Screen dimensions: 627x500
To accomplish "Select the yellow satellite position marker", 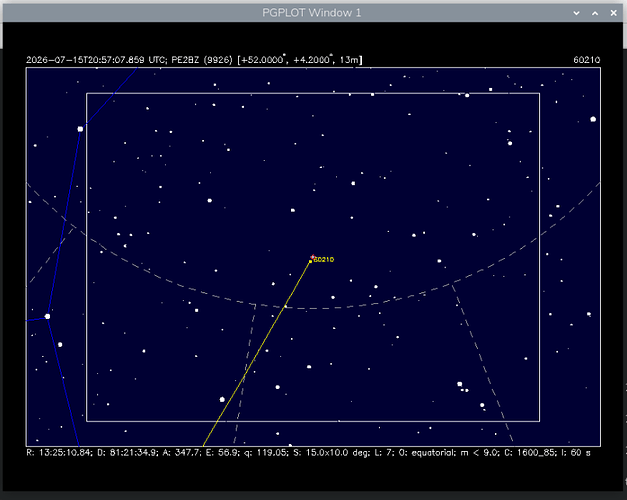I will click(x=310, y=261).
